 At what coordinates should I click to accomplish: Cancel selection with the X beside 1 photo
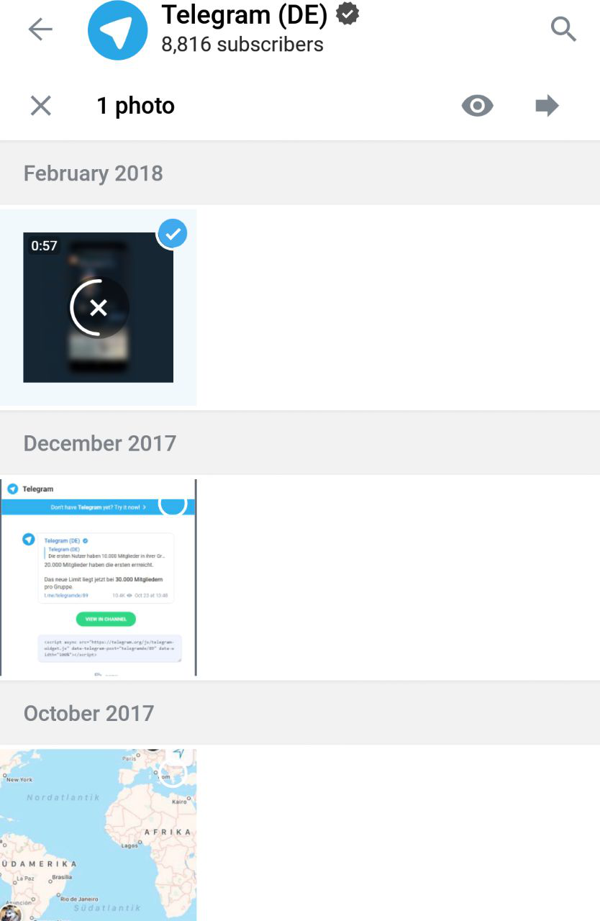[41, 106]
